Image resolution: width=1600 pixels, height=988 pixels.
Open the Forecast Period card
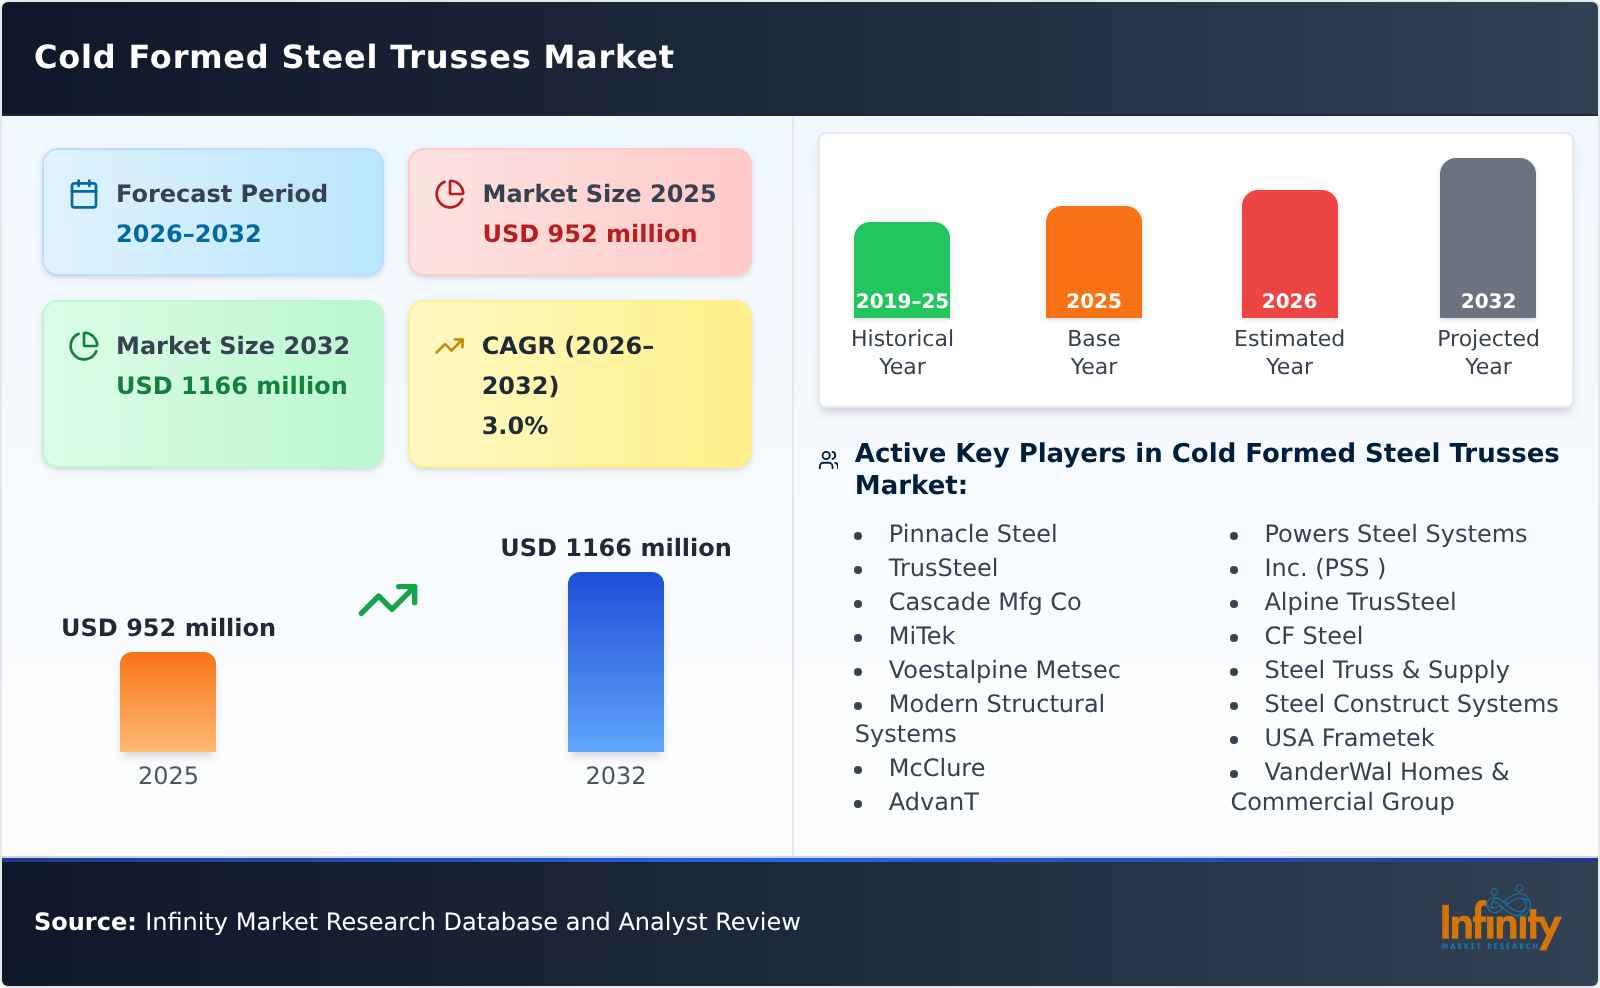pos(213,211)
